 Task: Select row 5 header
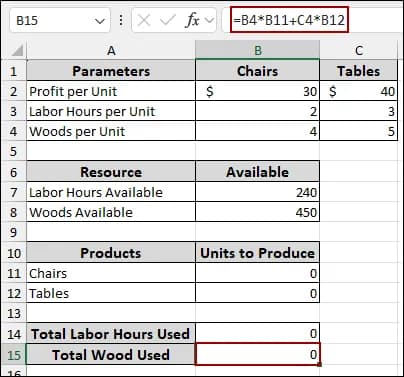pyautogui.click(x=13, y=151)
